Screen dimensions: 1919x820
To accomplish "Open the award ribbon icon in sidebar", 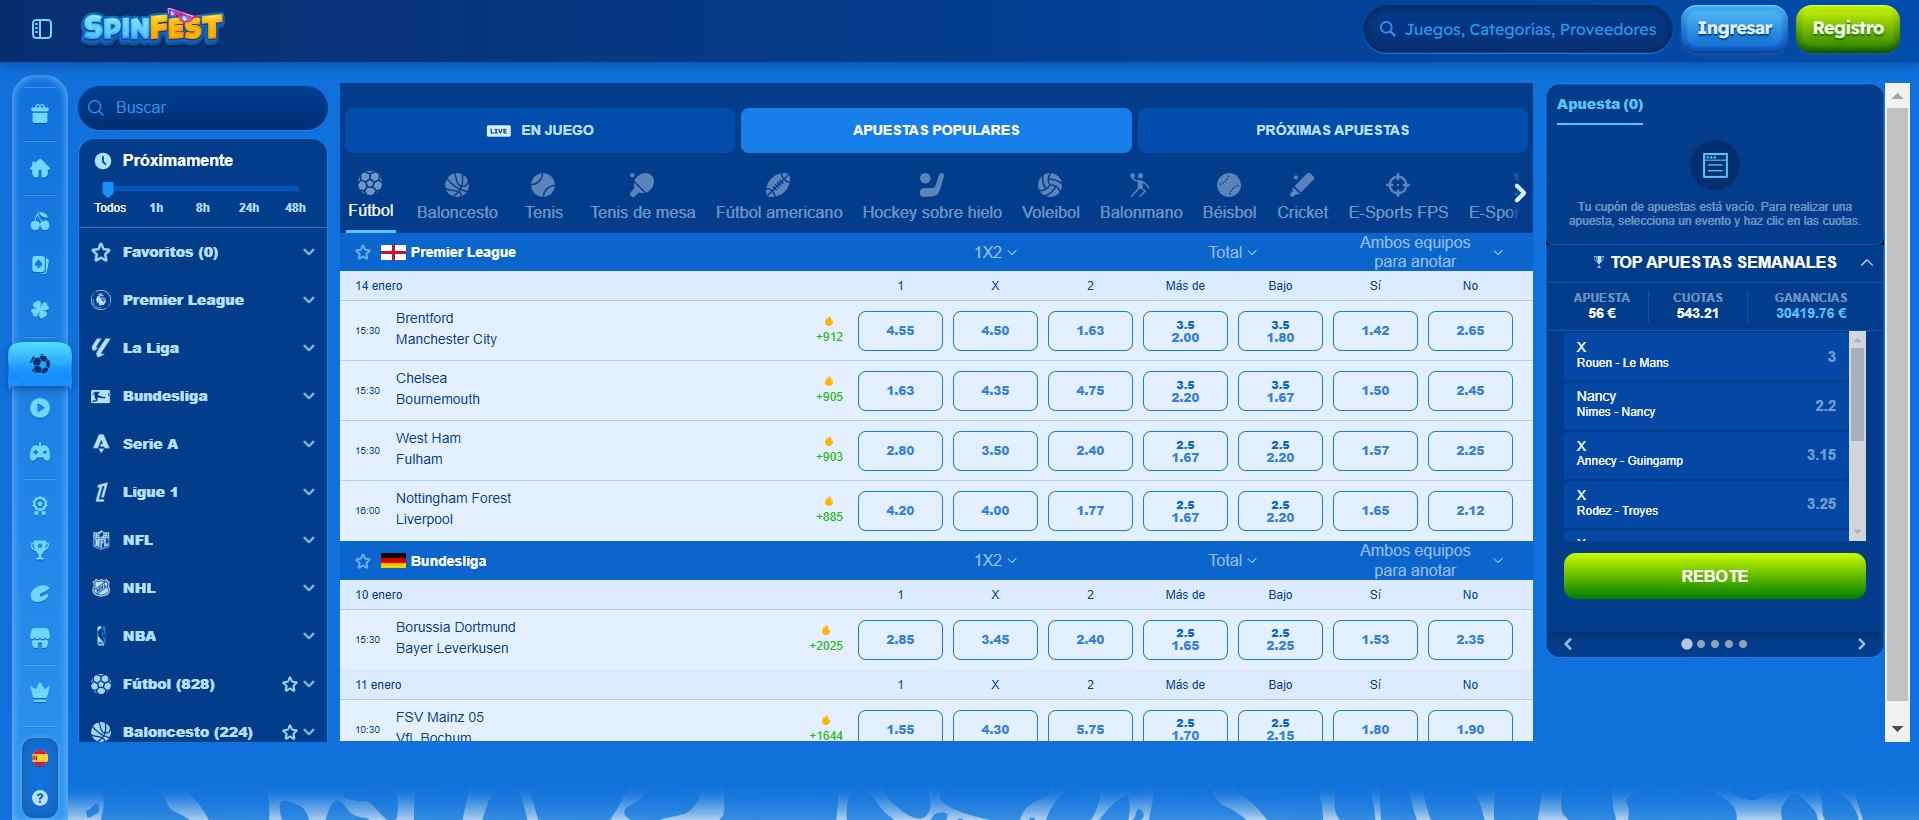I will (x=40, y=506).
